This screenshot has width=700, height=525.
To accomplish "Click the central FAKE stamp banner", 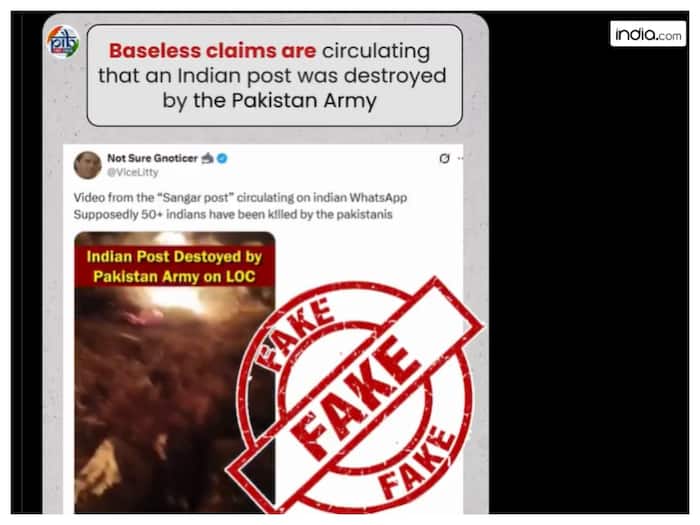I will click(356, 398).
